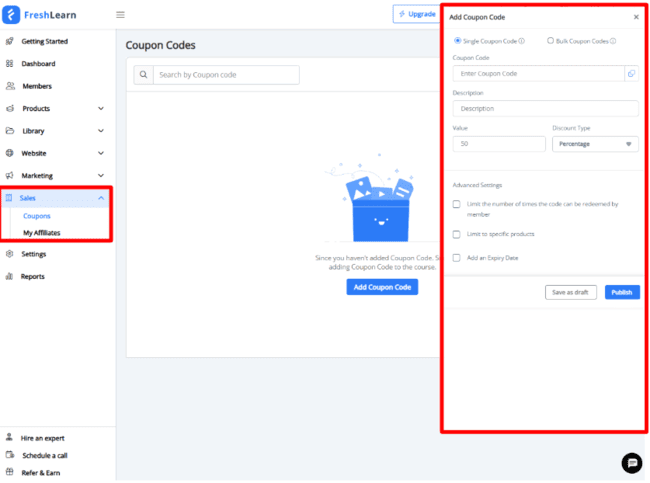Click the generate coupon code icon
650x483 pixels.
tap(631, 73)
